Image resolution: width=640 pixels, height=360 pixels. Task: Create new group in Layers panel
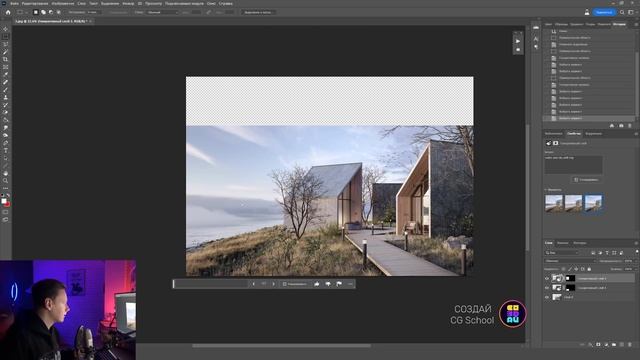(x=614, y=344)
